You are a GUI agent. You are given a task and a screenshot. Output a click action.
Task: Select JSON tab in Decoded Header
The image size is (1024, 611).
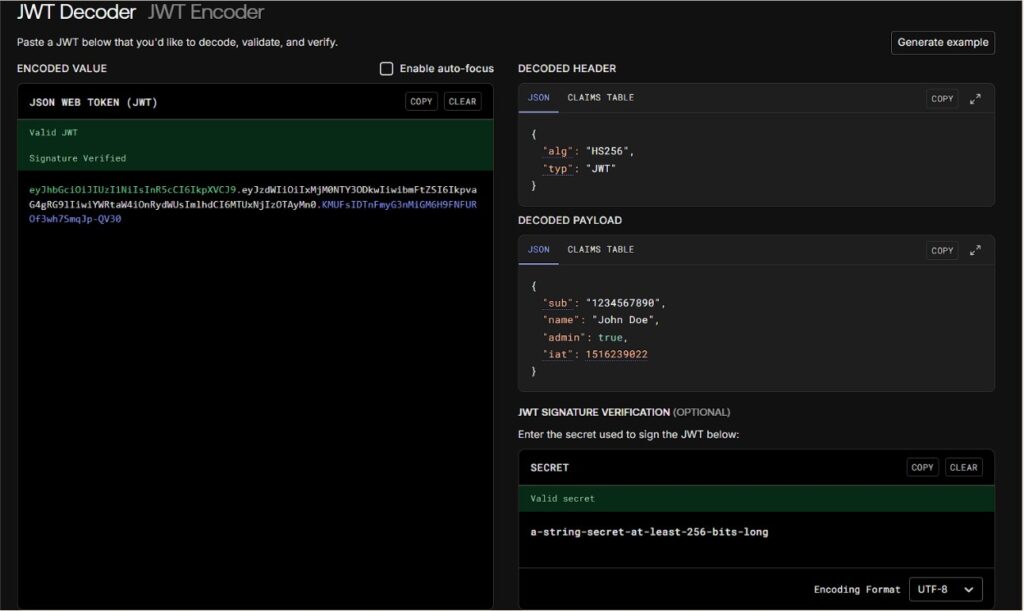pos(538,98)
